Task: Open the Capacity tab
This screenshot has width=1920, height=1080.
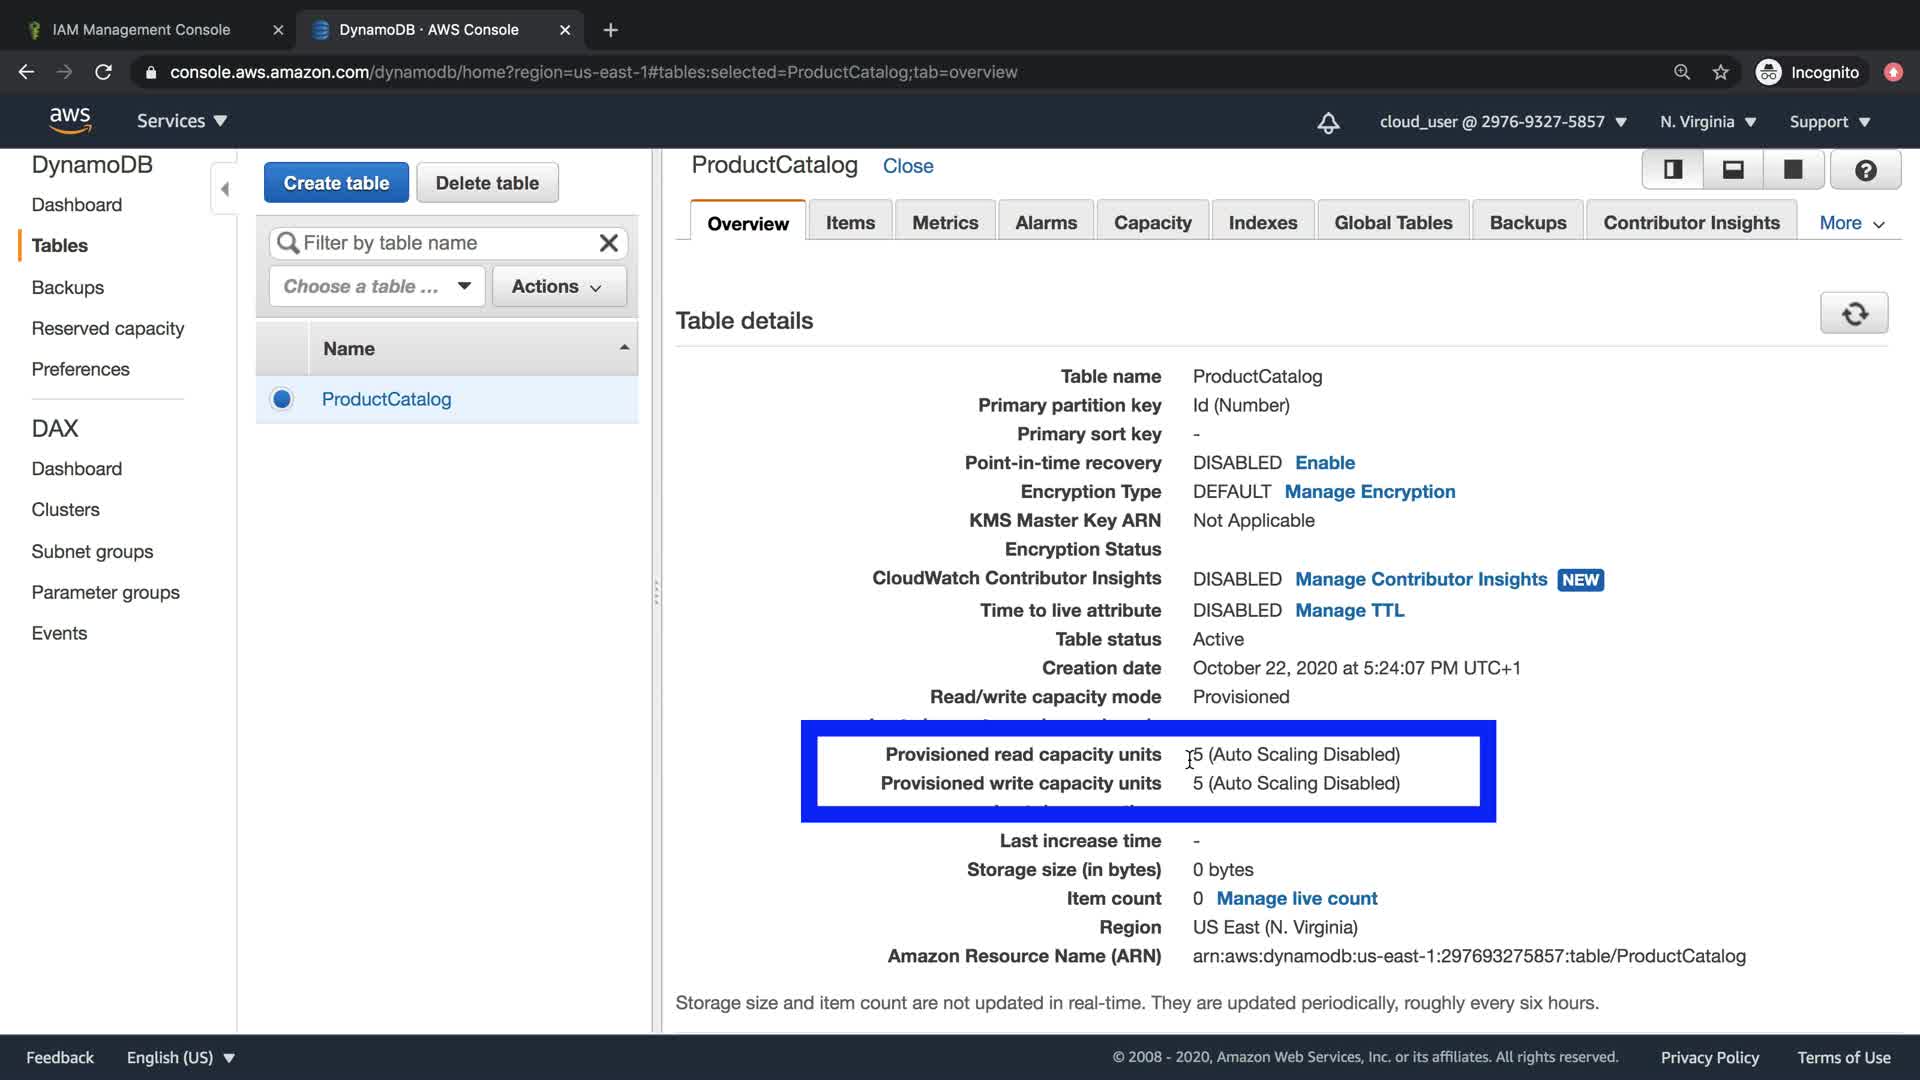Action: point(1152,223)
